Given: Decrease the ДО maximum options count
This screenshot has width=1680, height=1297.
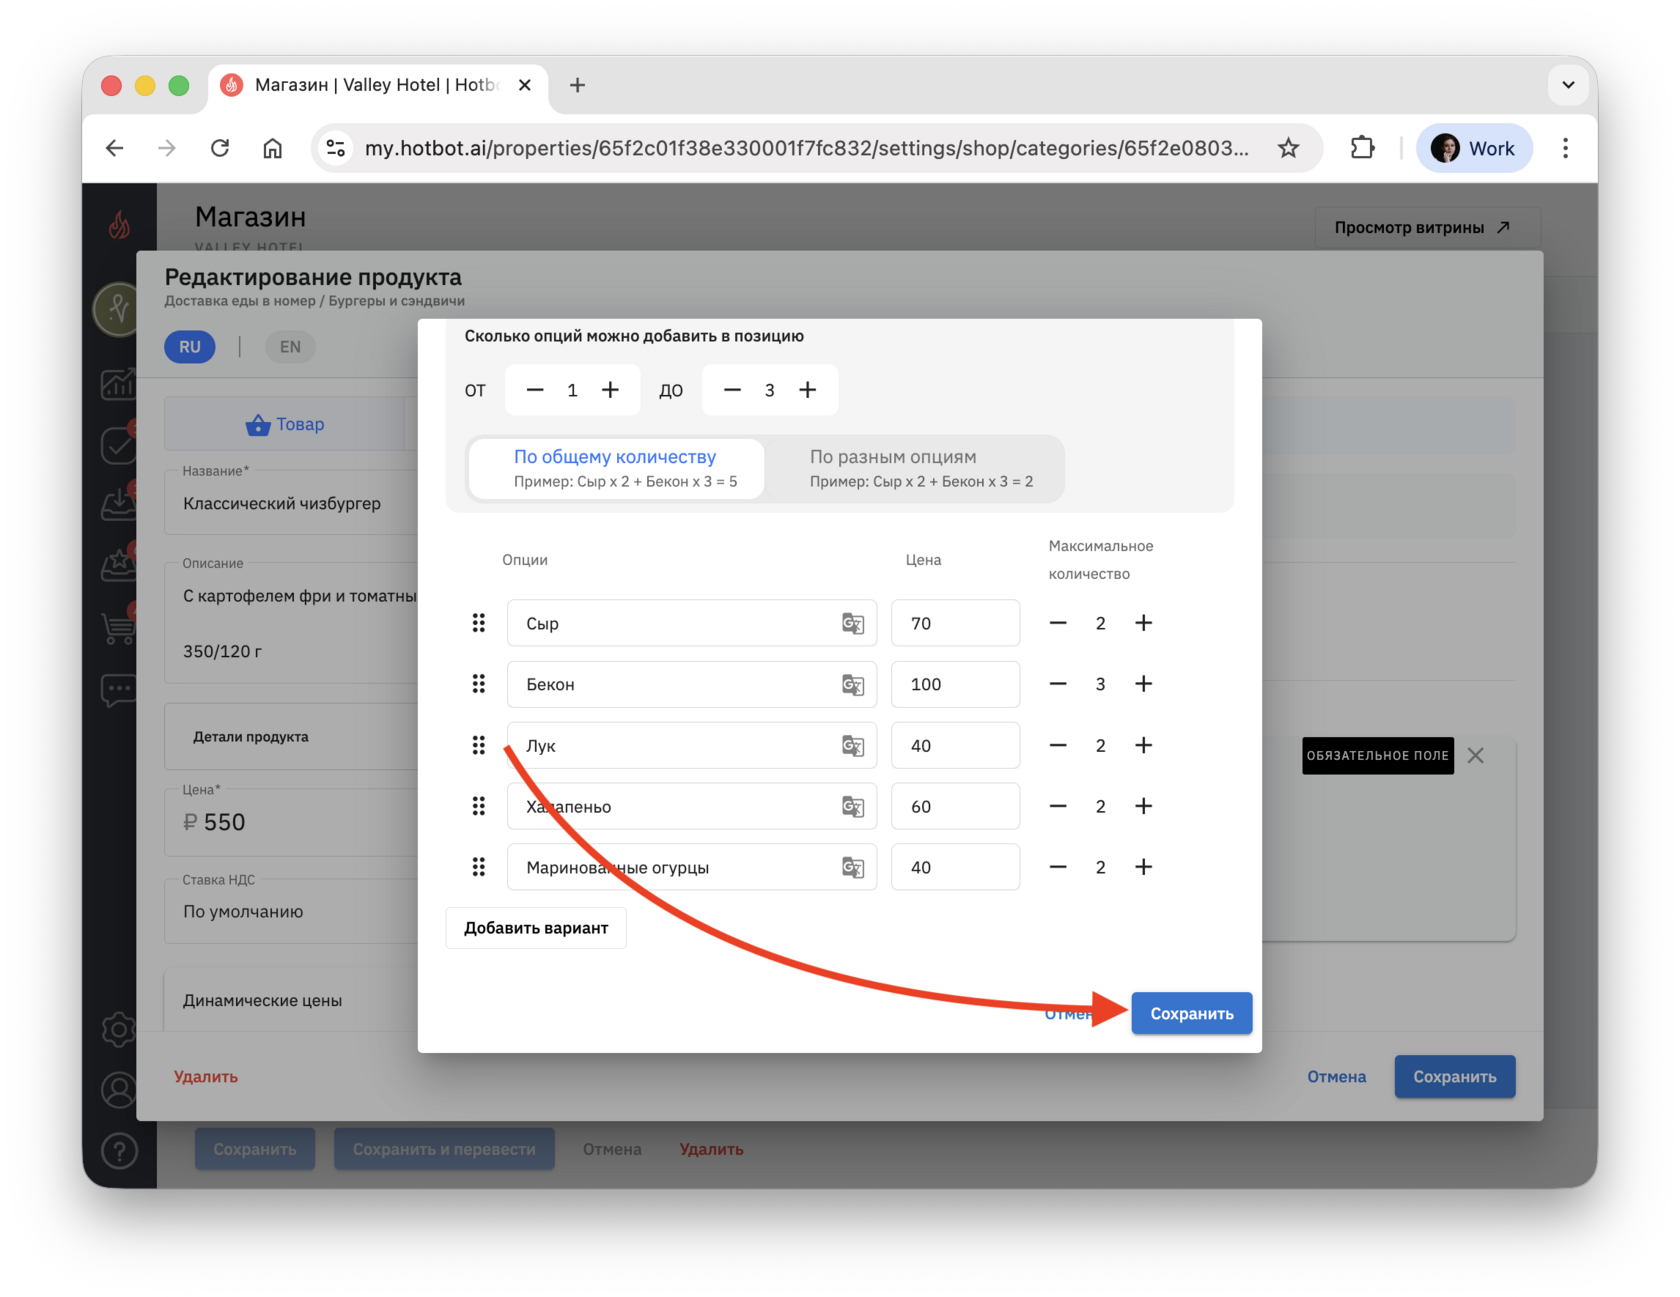Looking at the screenshot, I should (x=732, y=390).
